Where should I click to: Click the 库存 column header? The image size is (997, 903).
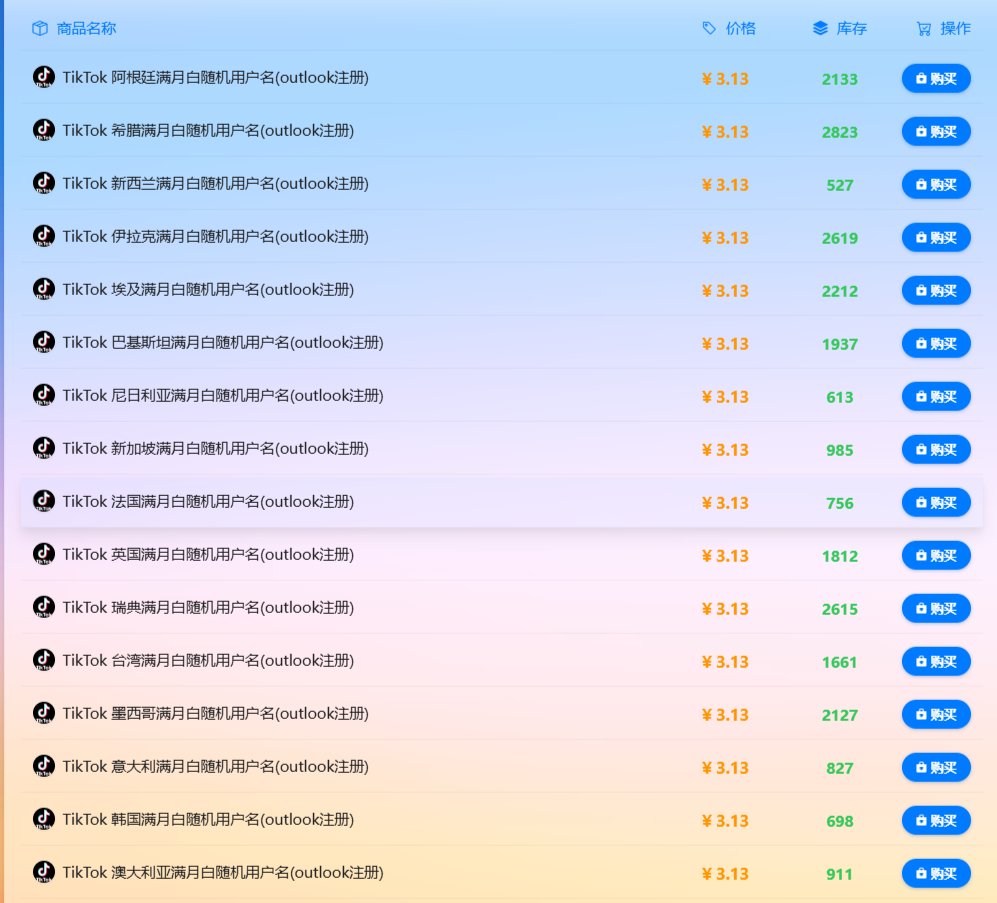[852, 29]
